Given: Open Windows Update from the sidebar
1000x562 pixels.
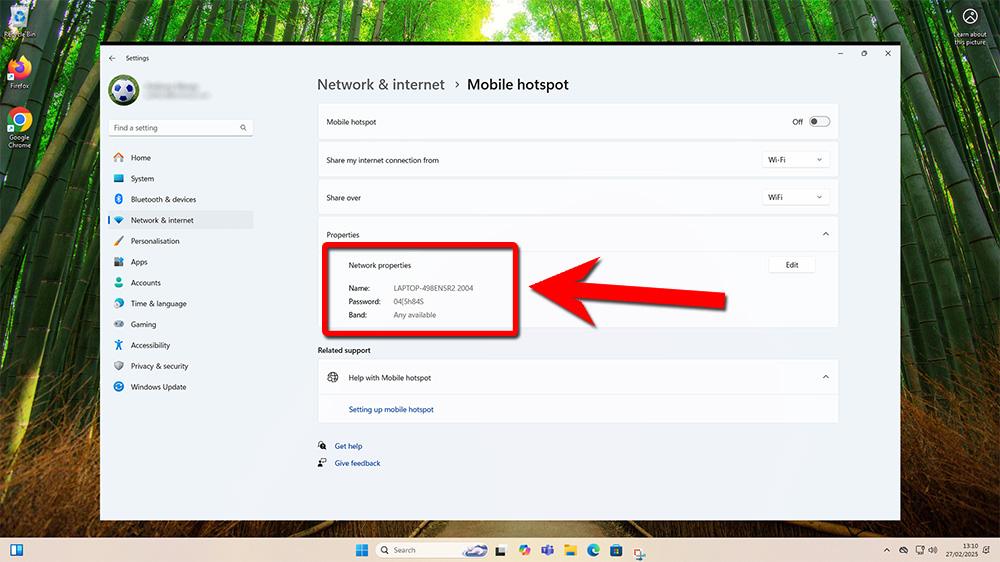Looking at the screenshot, I should [x=158, y=387].
